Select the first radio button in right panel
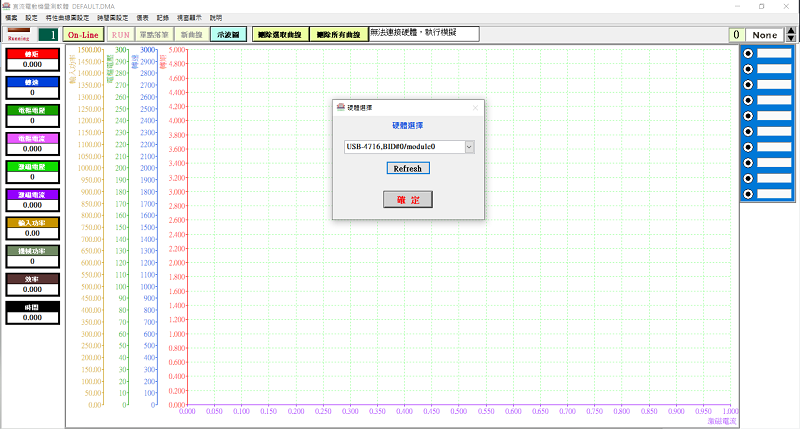The height and width of the screenshot is (429, 800). point(749,53)
